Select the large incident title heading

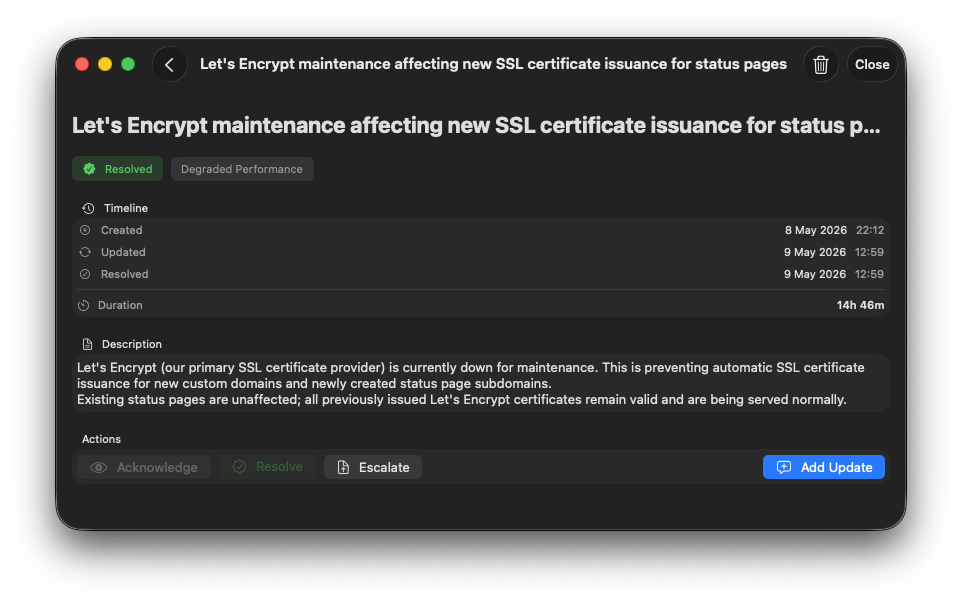tap(476, 126)
